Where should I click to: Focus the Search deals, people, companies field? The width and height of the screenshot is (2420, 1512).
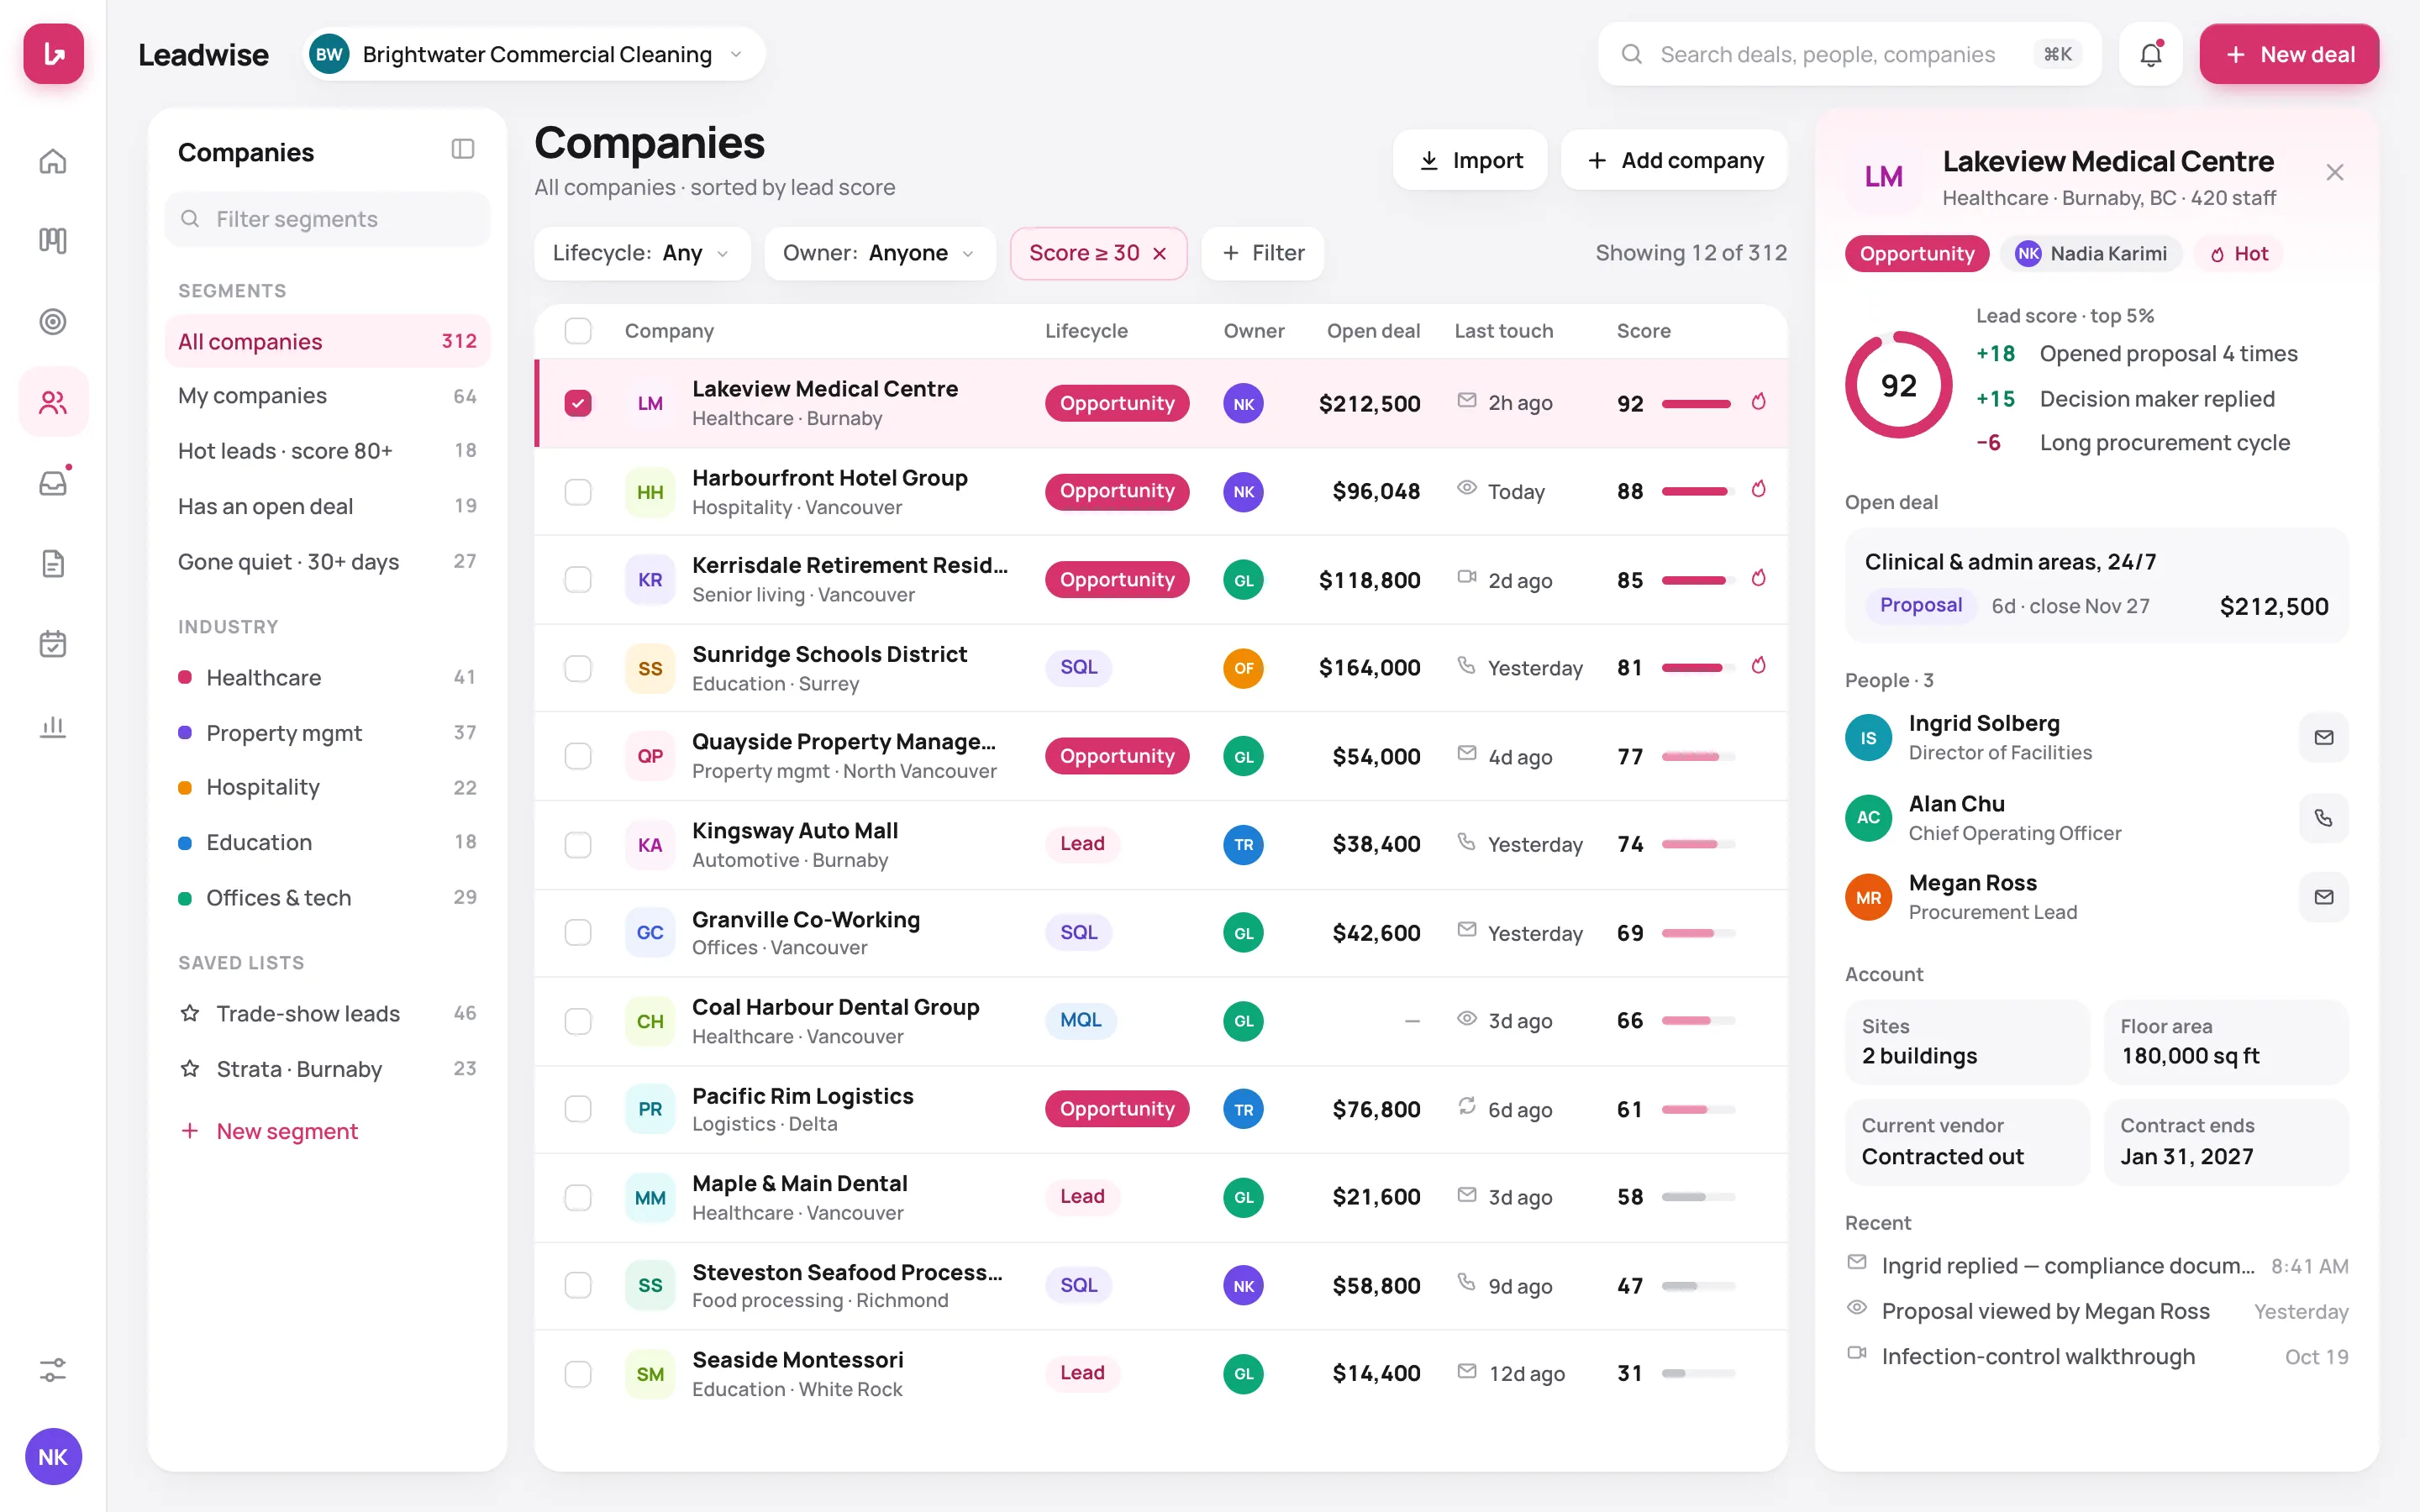click(1849, 54)
